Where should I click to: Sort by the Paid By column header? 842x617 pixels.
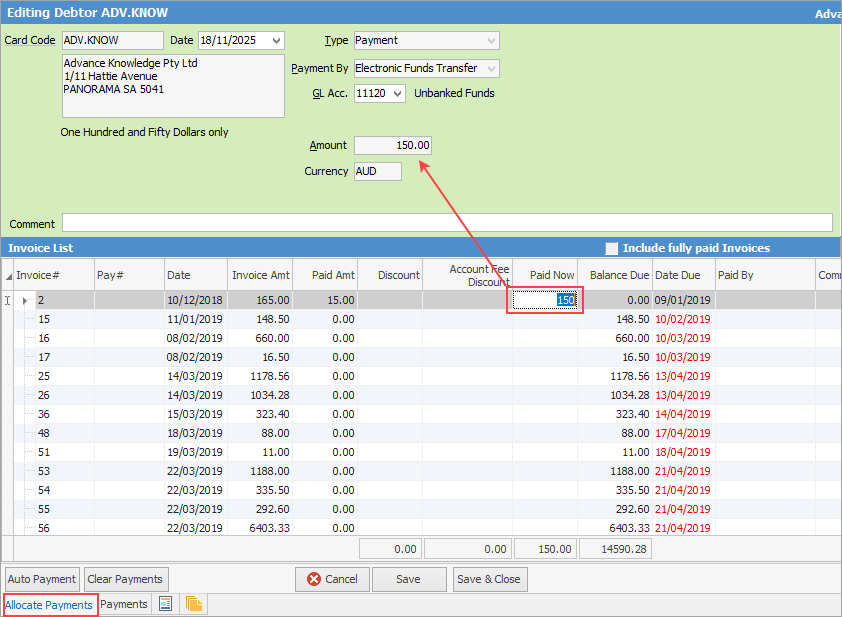[765, 275]
